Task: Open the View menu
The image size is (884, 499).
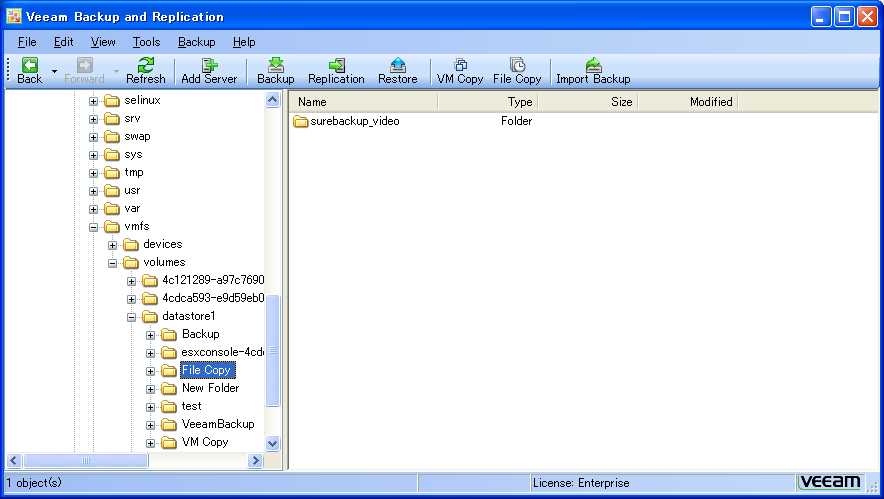Action: point(103,42)
